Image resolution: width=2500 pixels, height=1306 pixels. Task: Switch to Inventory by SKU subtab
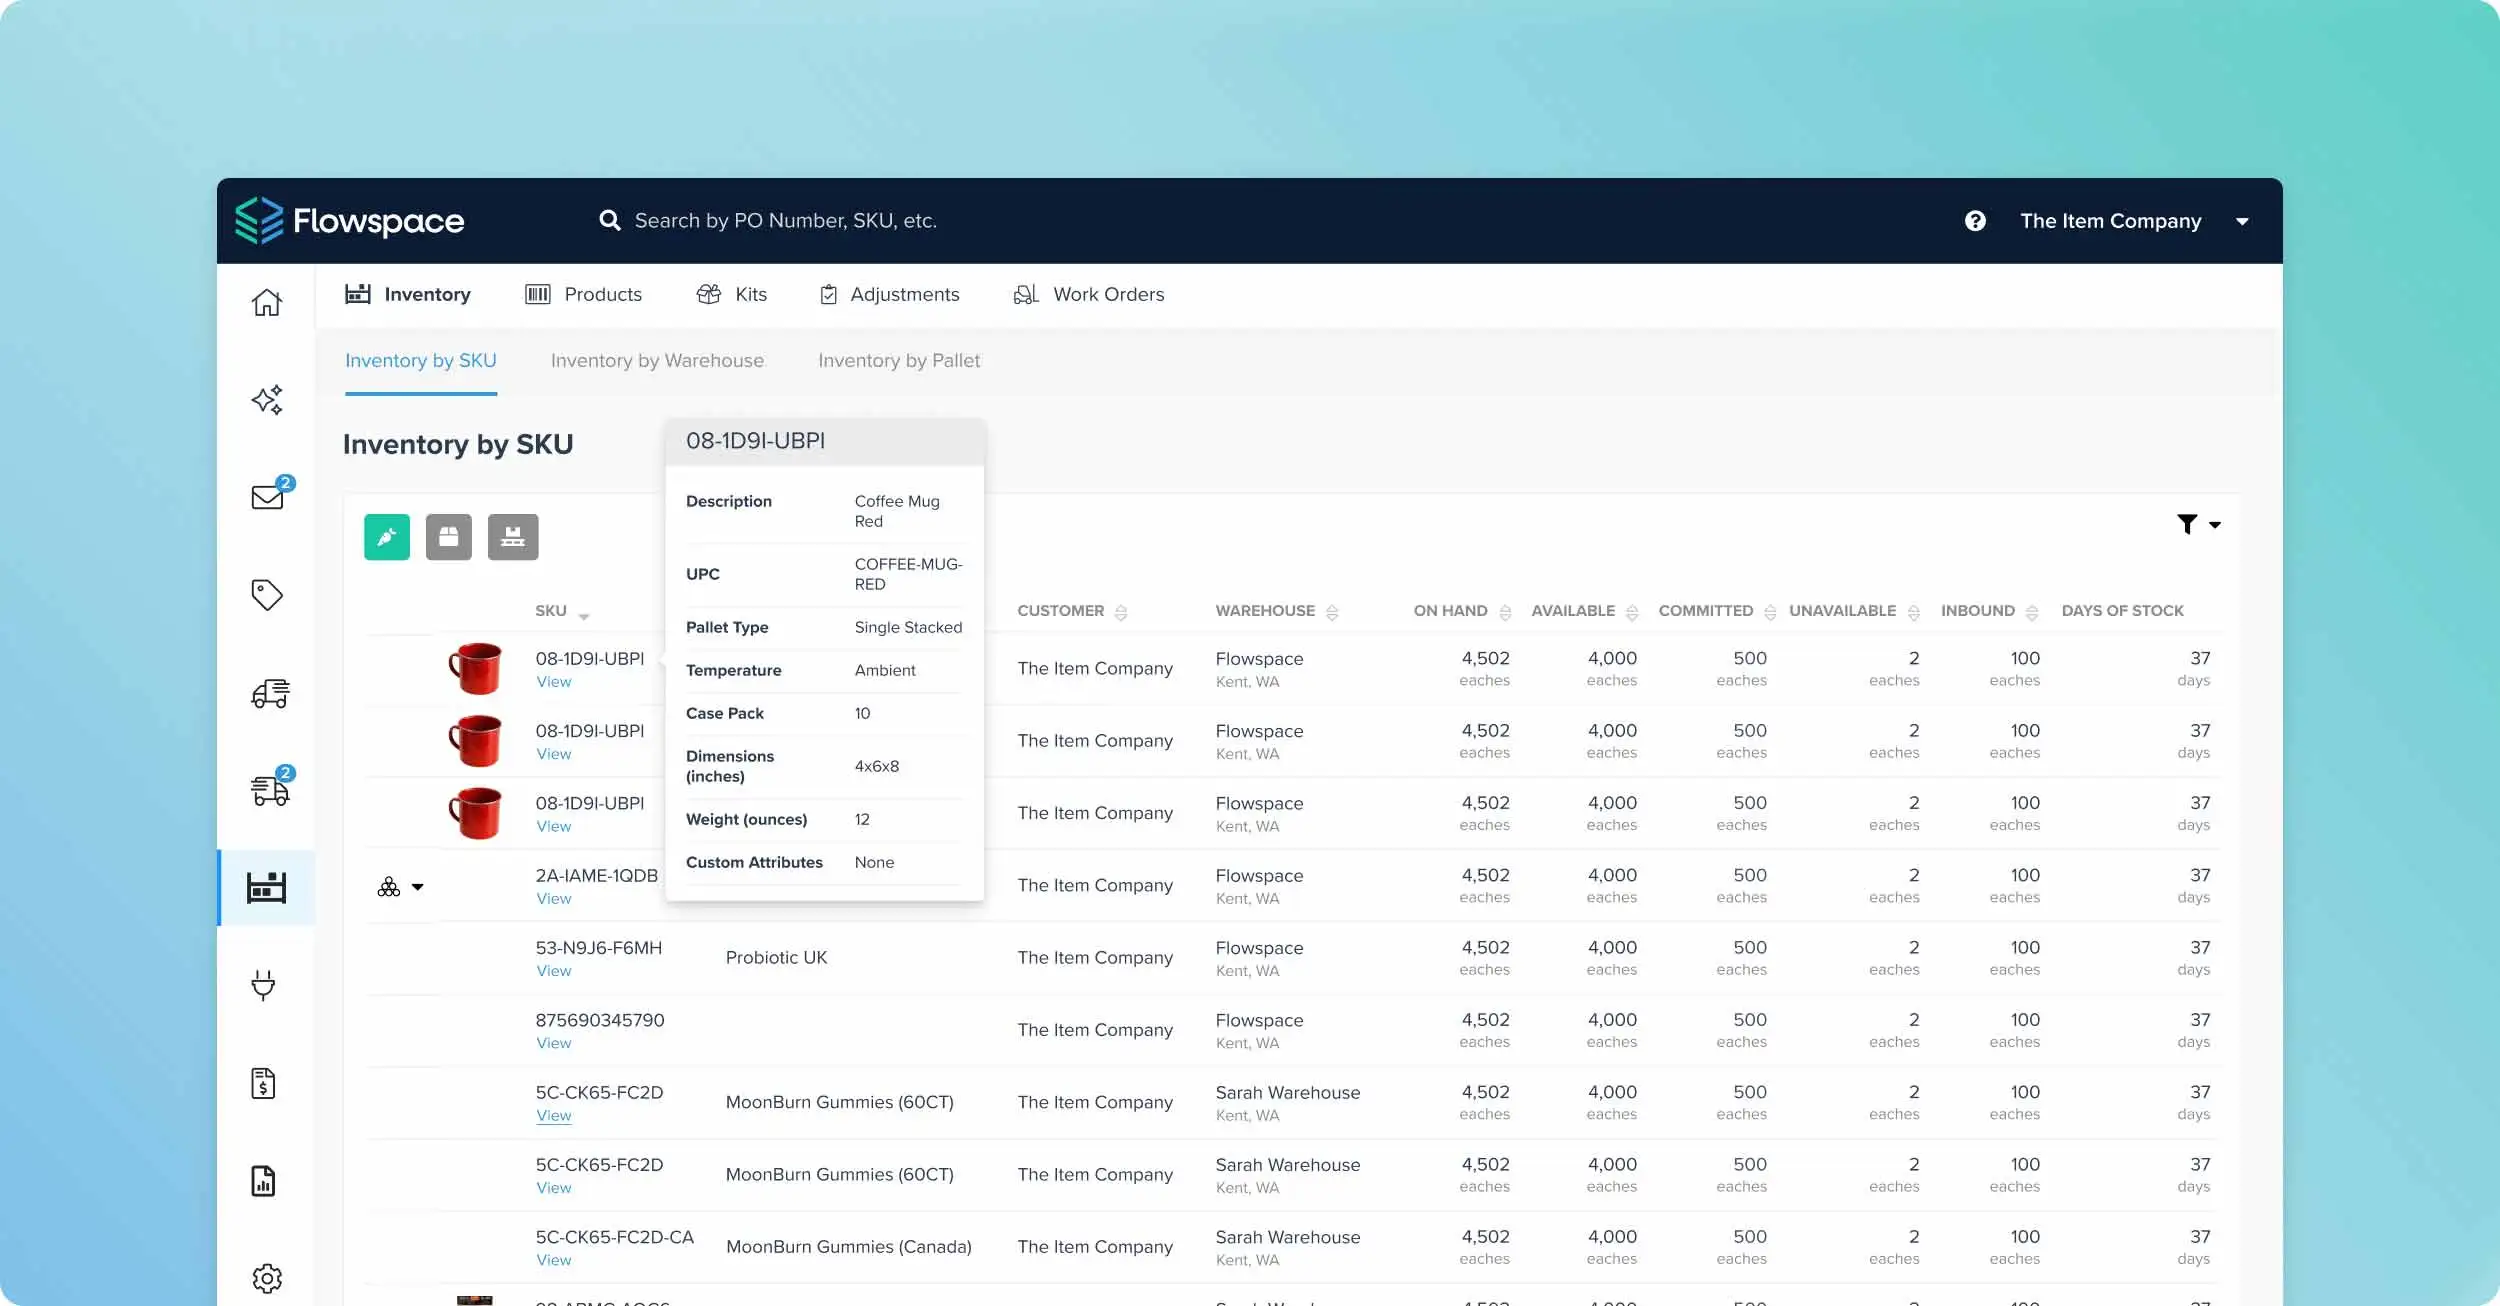(421, 361)
